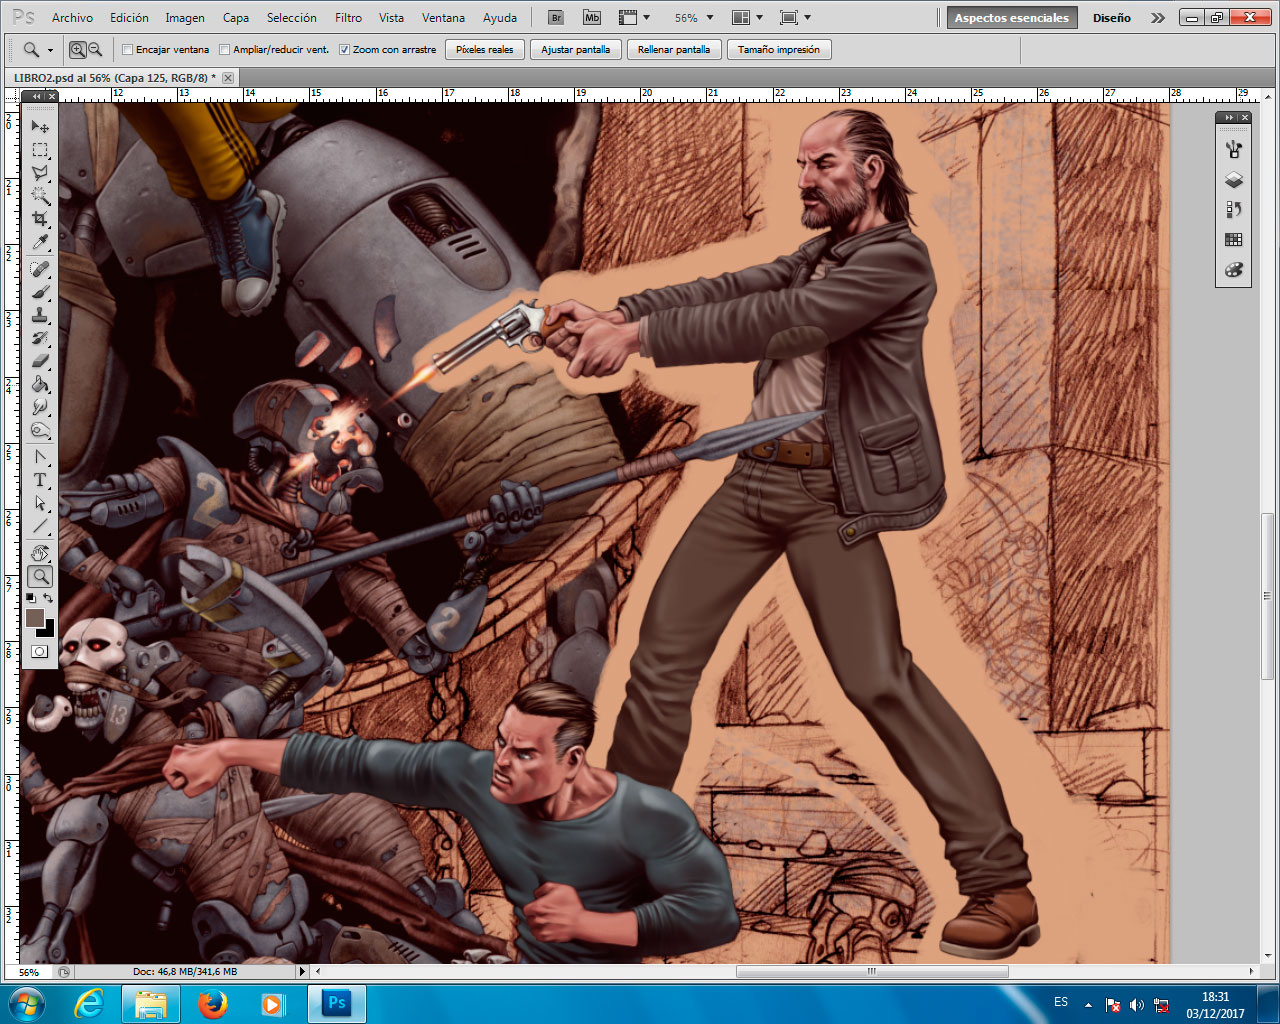Select the Type tool
This screenshot has height=1024, width=1280.
40,481
